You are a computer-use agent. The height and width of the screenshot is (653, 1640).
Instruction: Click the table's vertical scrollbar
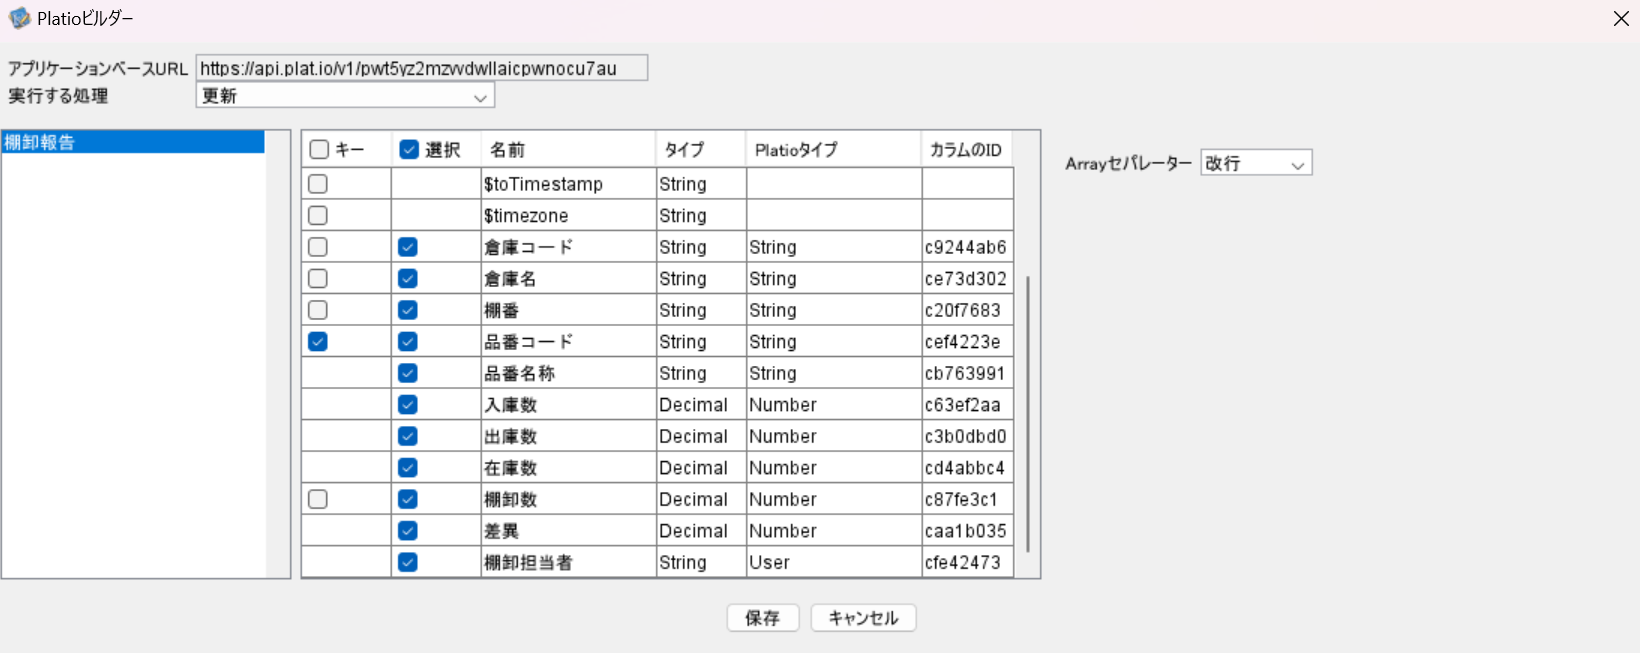(x=1028, y=414)
